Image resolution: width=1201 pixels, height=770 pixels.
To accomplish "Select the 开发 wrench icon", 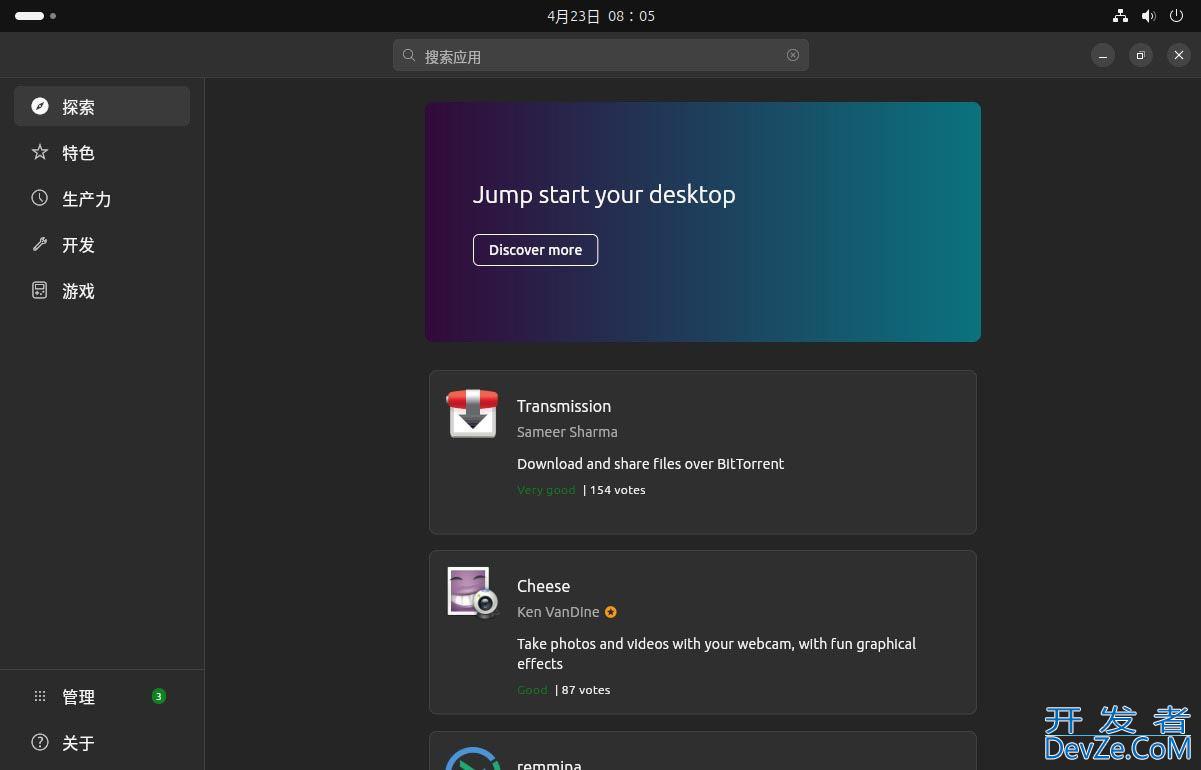I will [40, 244].
